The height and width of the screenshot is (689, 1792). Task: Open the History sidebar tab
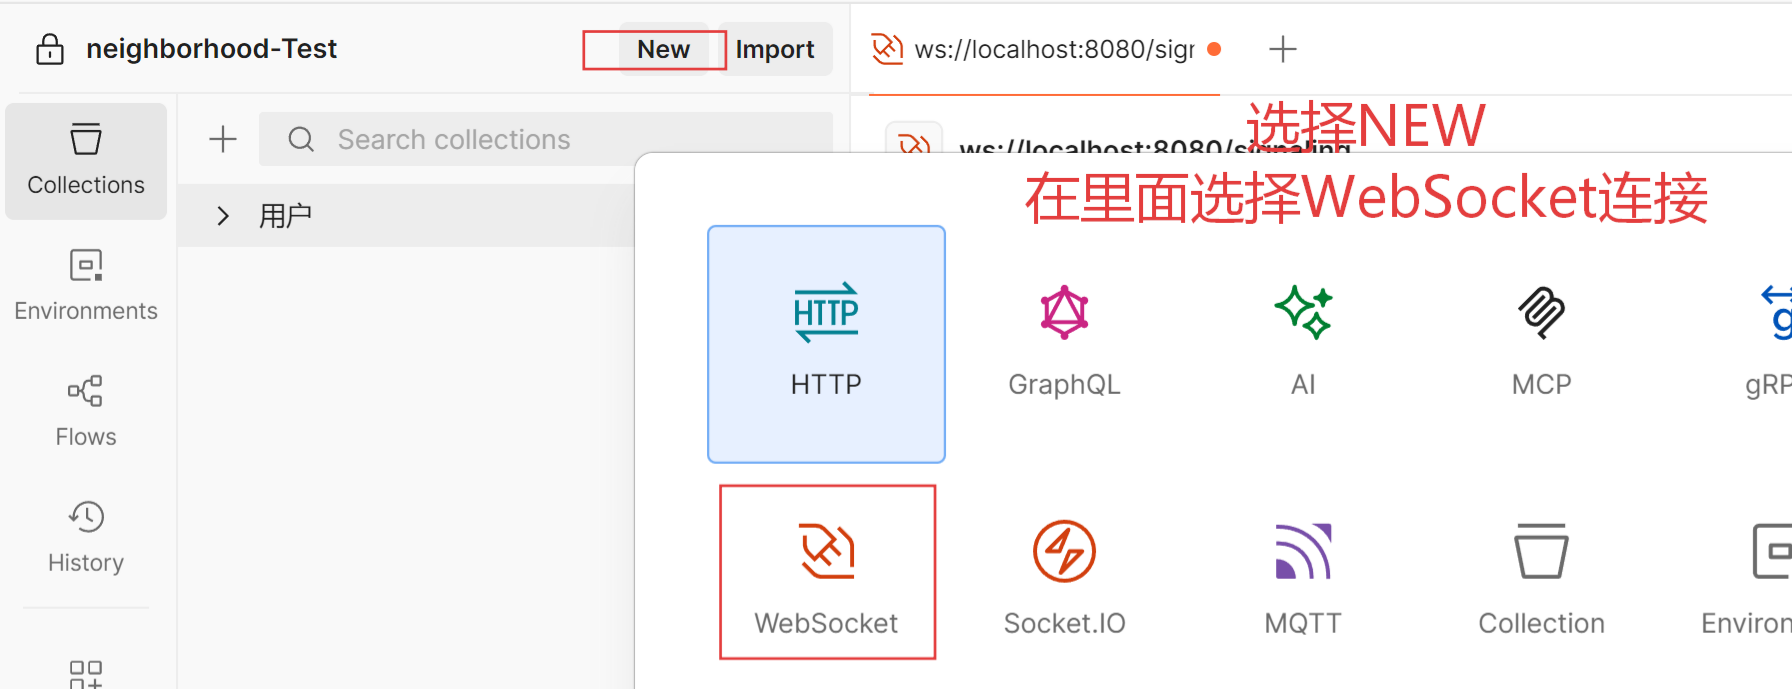pyautogui.click(x=86, y=538)
